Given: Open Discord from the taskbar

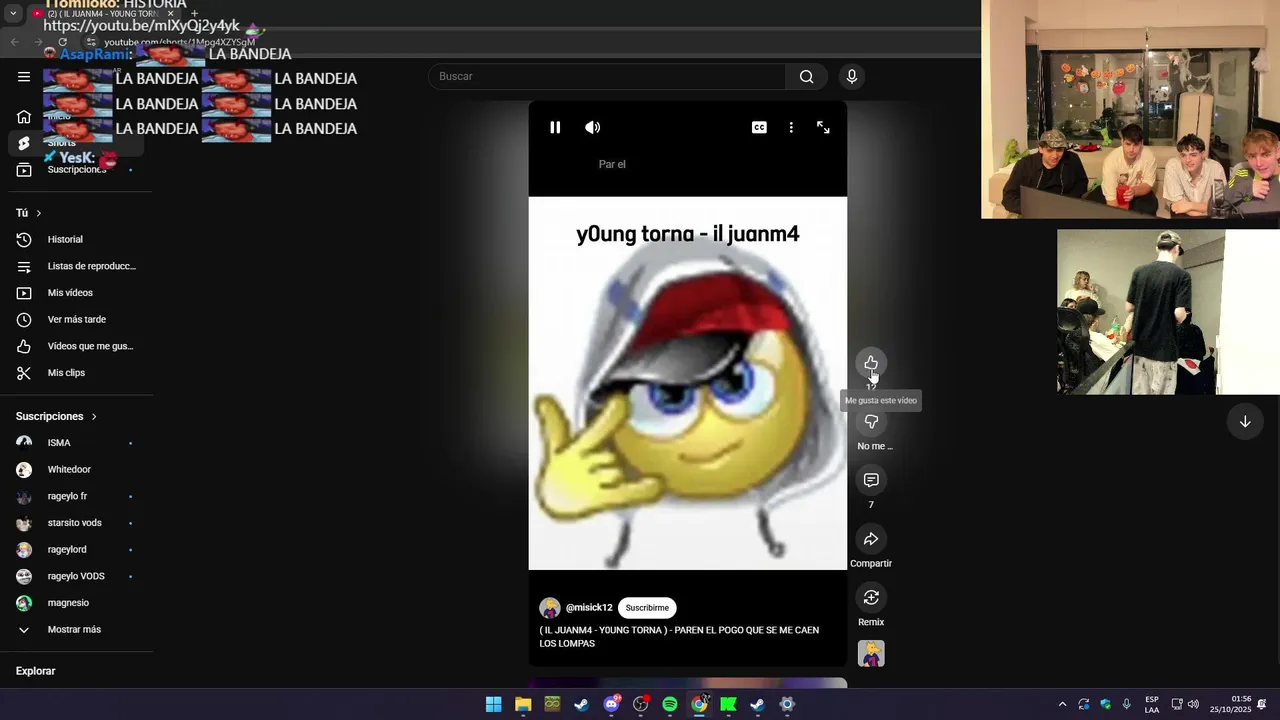Looking at the screenshot, I should coord(611,704).
